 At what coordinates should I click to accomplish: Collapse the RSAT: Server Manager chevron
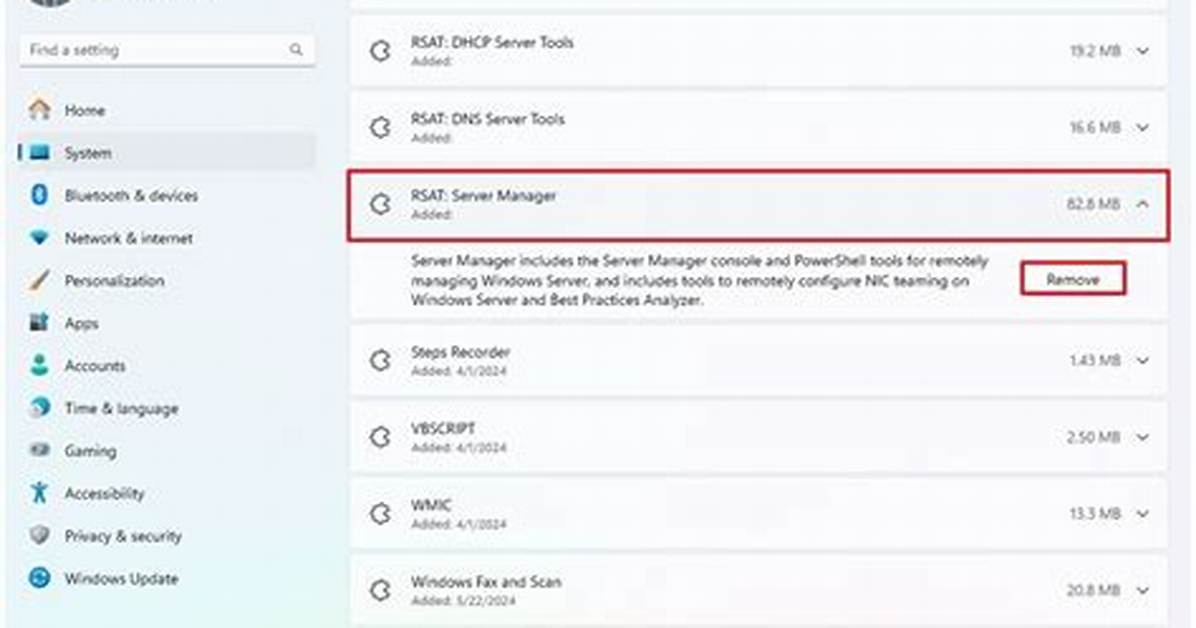pos(1143,205)
